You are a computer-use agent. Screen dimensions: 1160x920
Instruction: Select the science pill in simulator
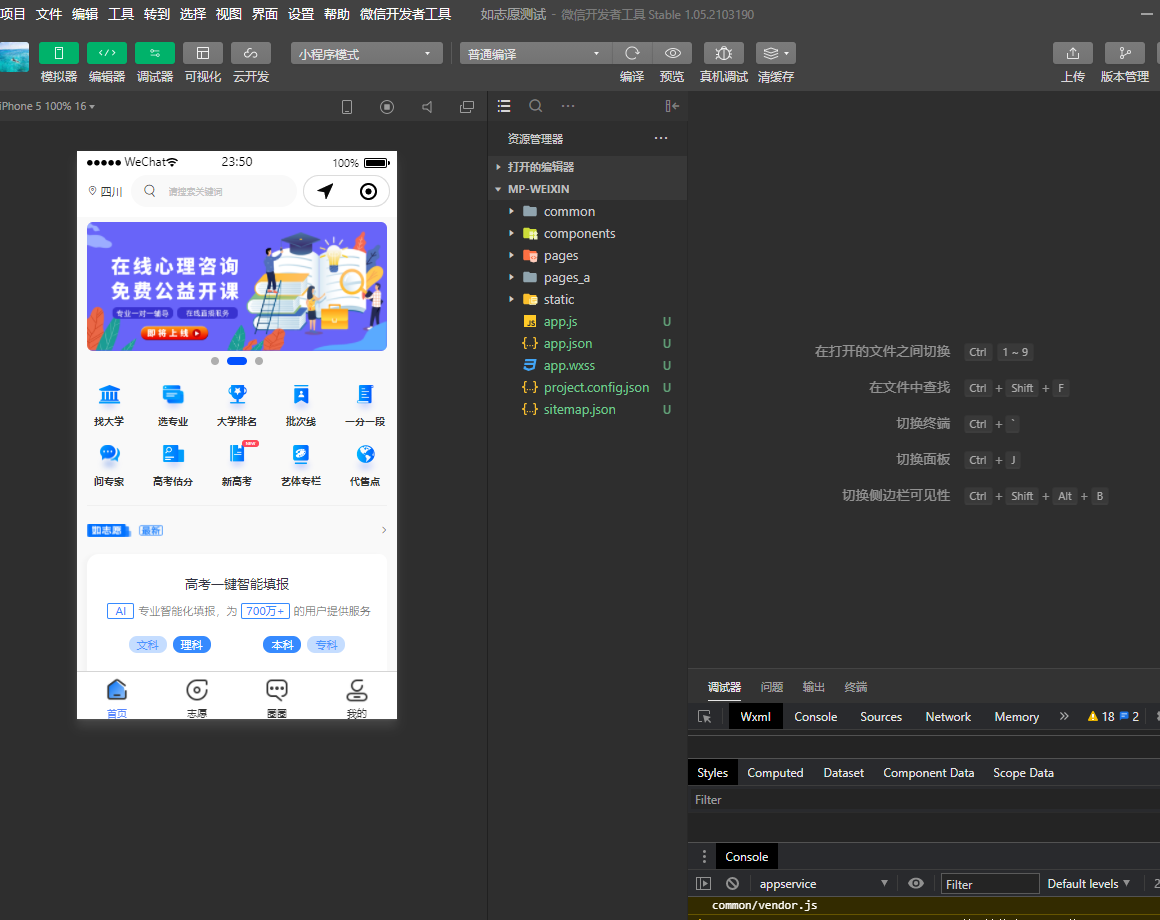[192, 645]
